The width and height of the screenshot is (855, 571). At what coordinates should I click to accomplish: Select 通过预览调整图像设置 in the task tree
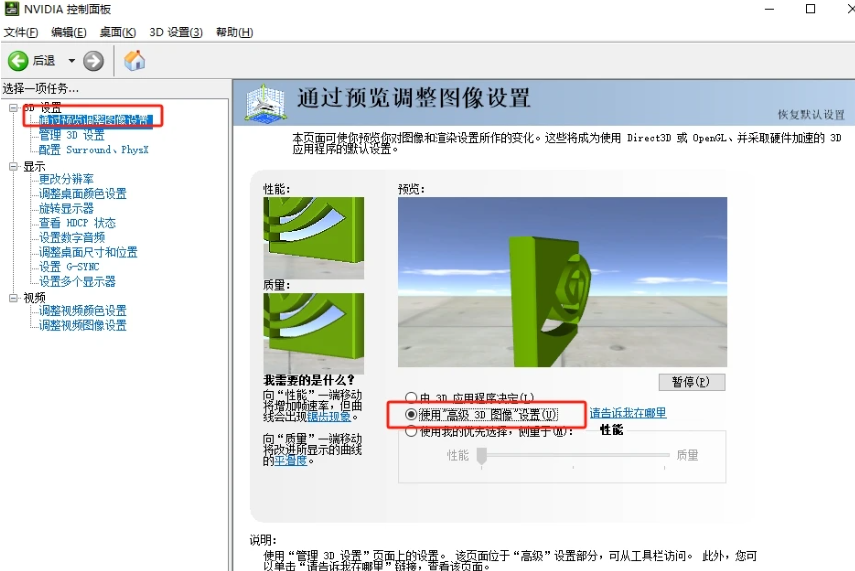(96, 119)
